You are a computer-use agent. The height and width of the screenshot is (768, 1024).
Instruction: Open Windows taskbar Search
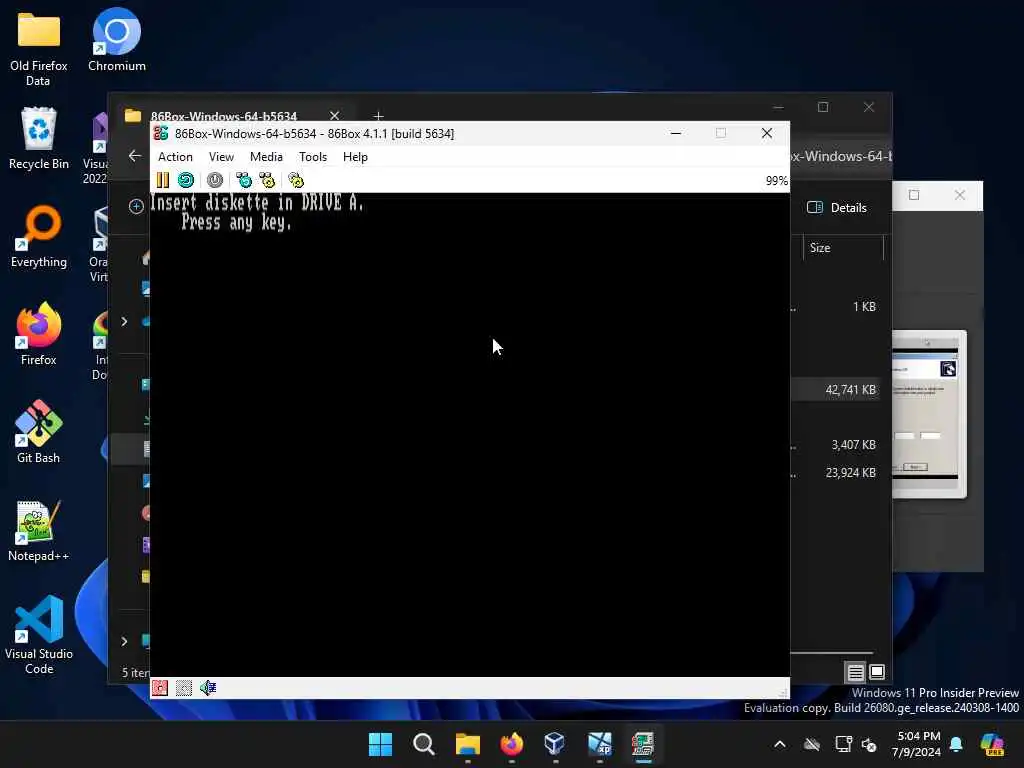pos(424,744)
